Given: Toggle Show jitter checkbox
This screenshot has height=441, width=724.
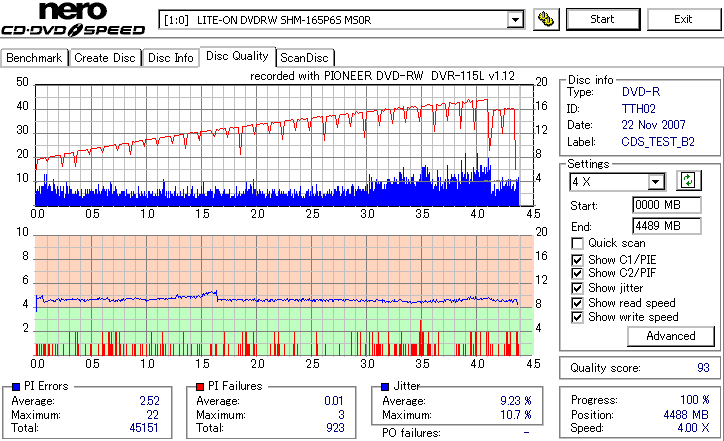Looking at the screenshot, I should point(577,289).
